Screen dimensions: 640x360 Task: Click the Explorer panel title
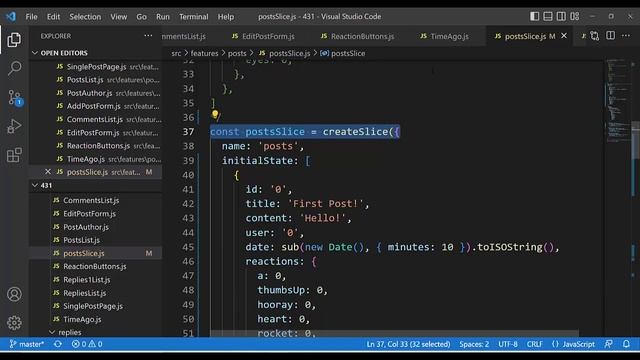click(x=56, y=36)
